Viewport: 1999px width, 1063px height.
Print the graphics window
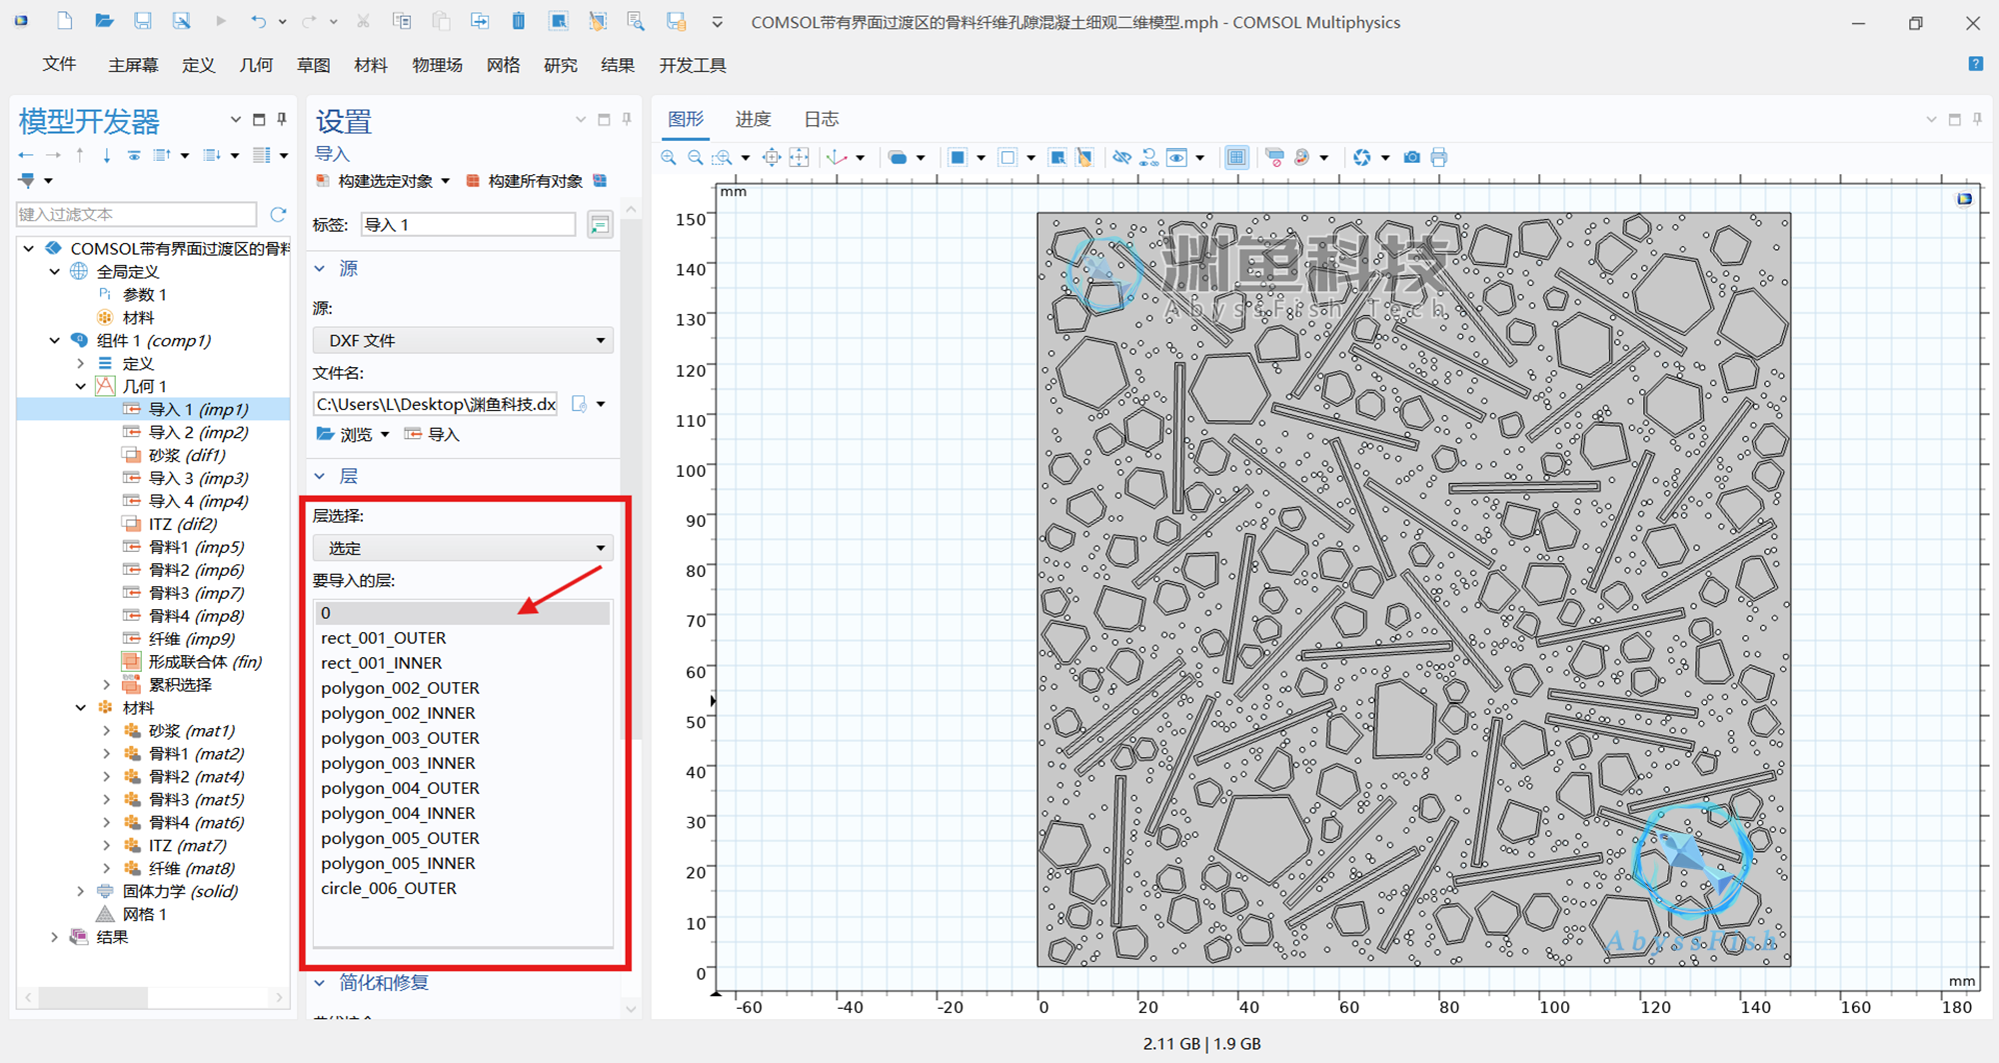pos(1438,157)
